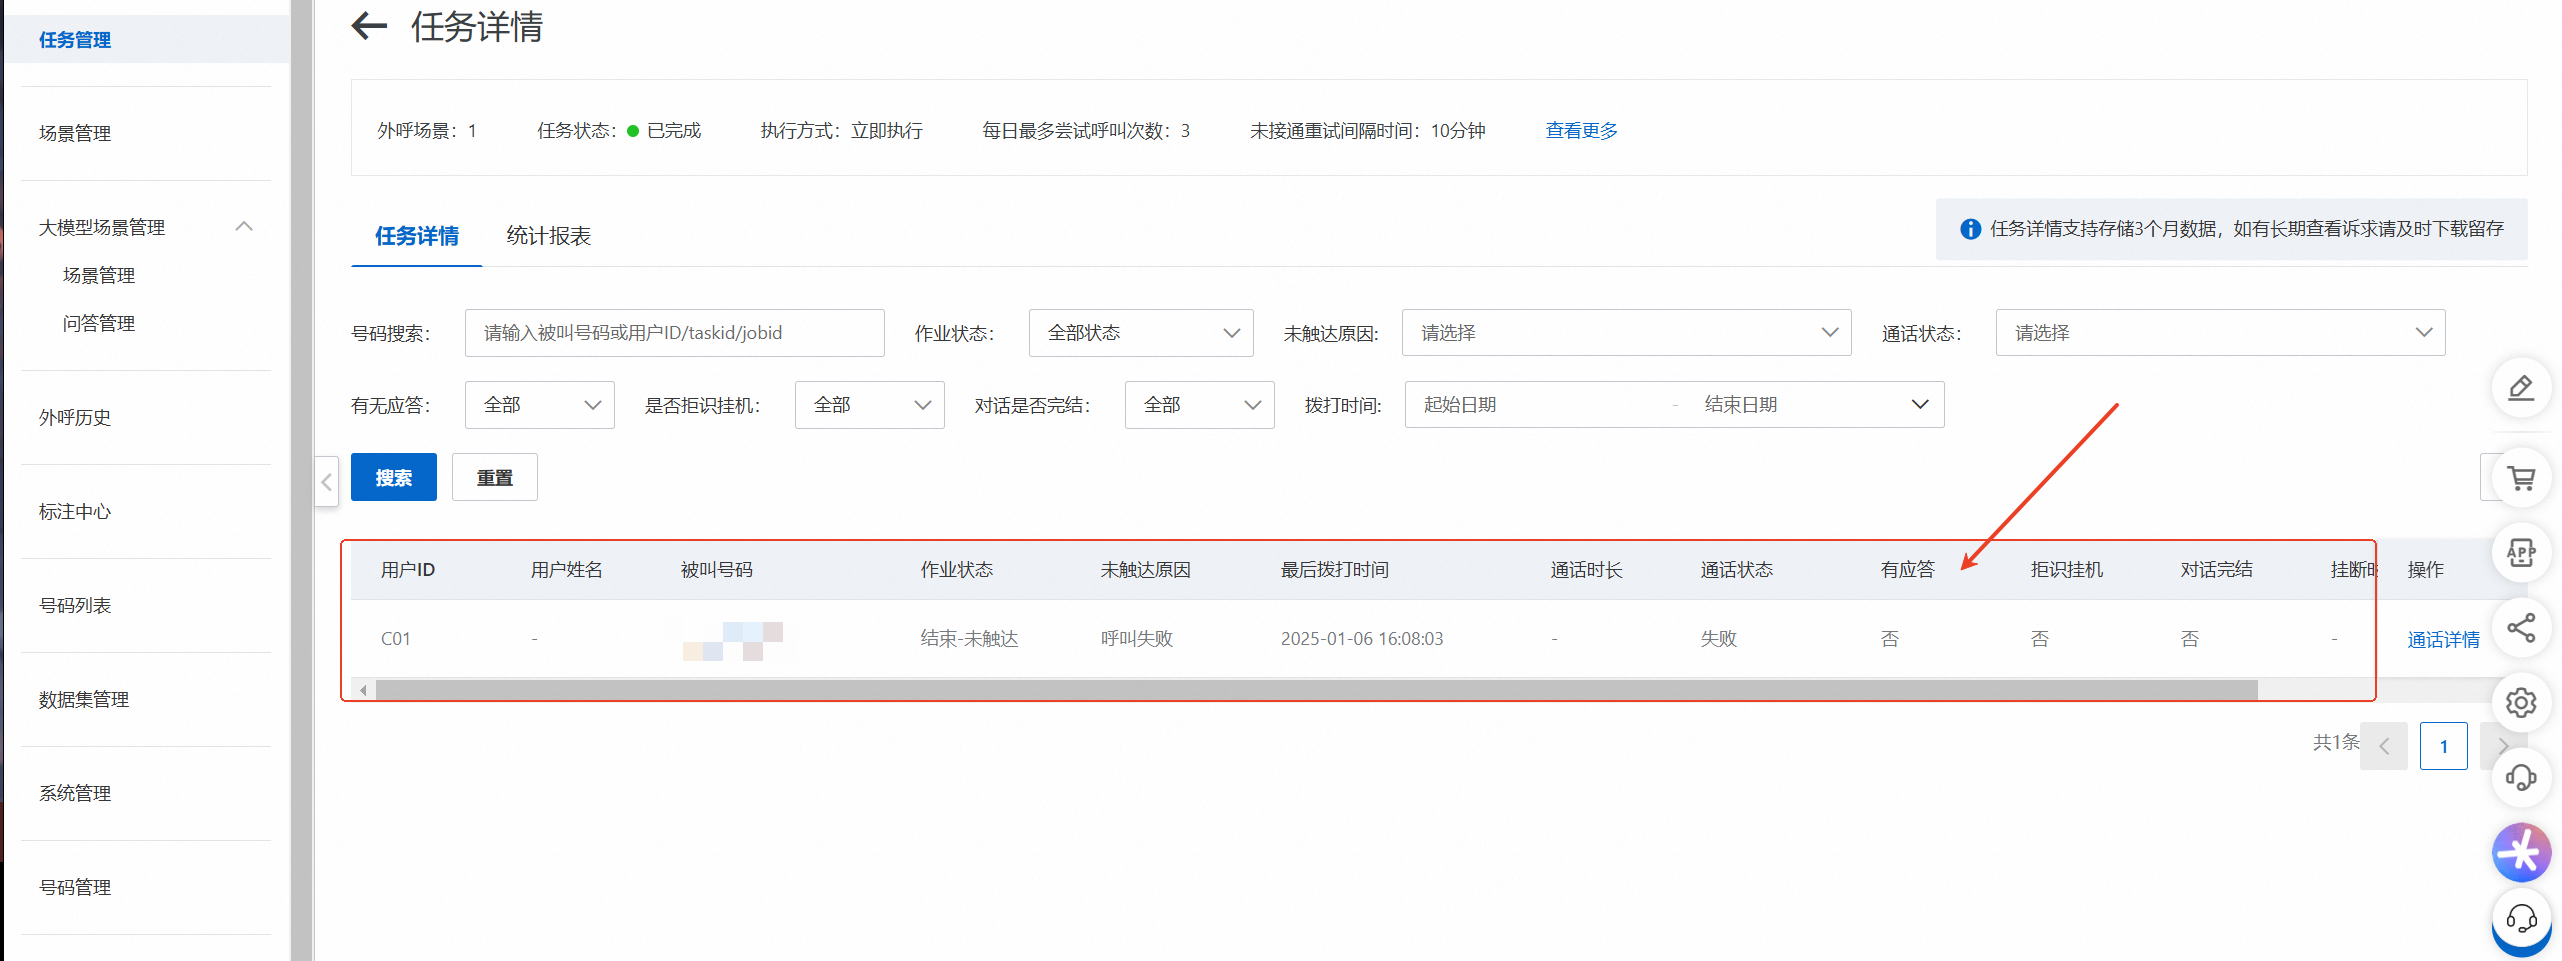Open 数据集管理 in the sidebar
This screenshot has width=2562, height=961.
tap(84, 699)
